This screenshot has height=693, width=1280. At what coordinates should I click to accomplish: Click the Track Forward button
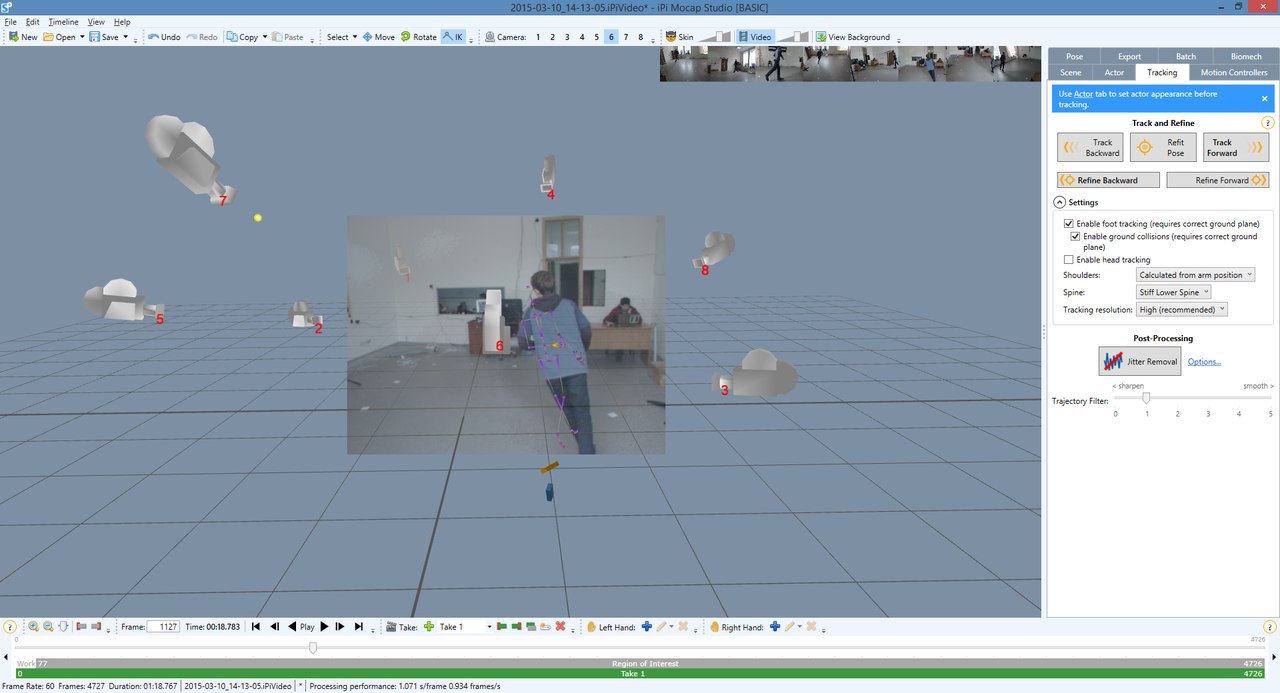coord(1236,148)
